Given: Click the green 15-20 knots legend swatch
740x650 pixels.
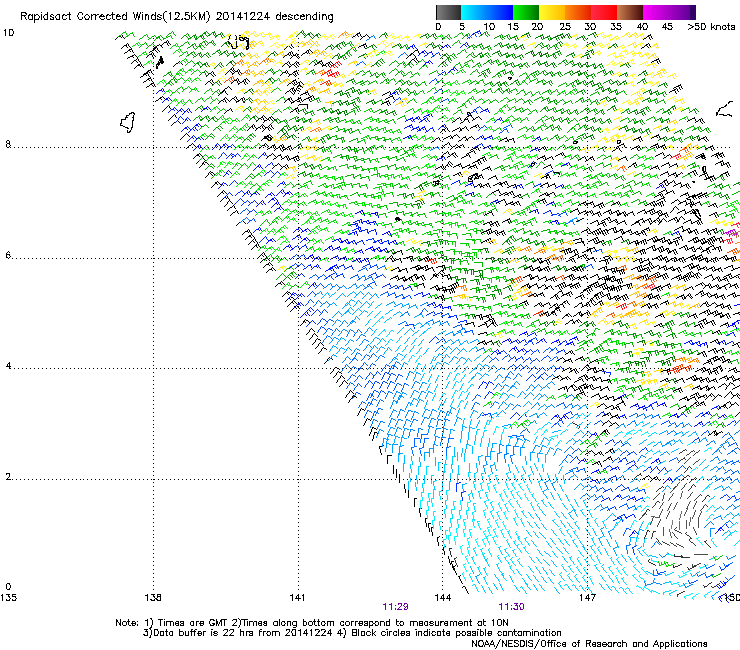Looking at the screenshot, I should click(526, 12).
